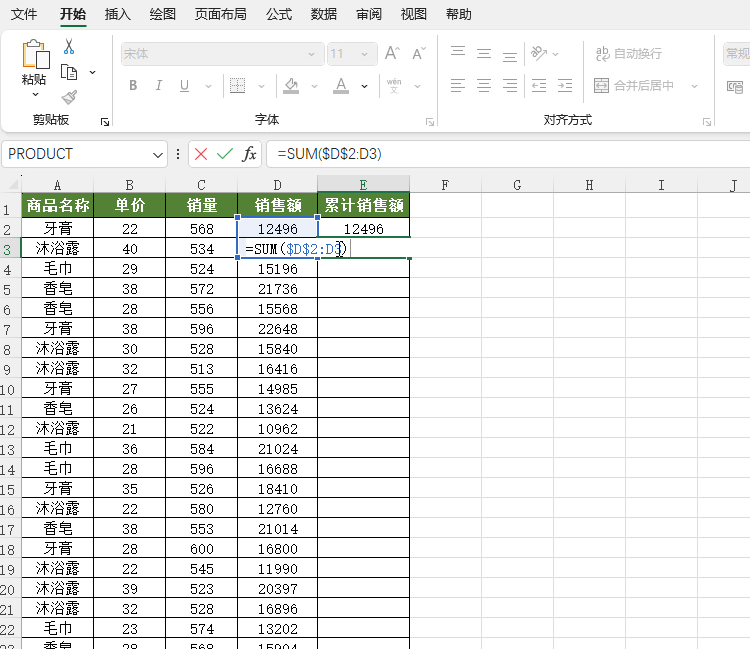
Task: Open the 合并后居中 dropdown arrow
Action: [694, 86]
